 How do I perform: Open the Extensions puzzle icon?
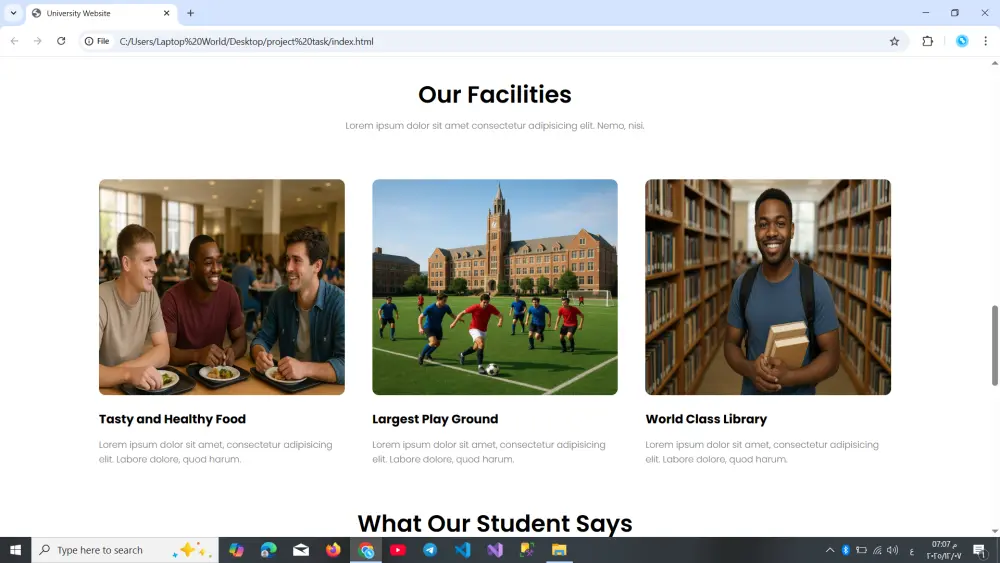[x=927, y=41]
